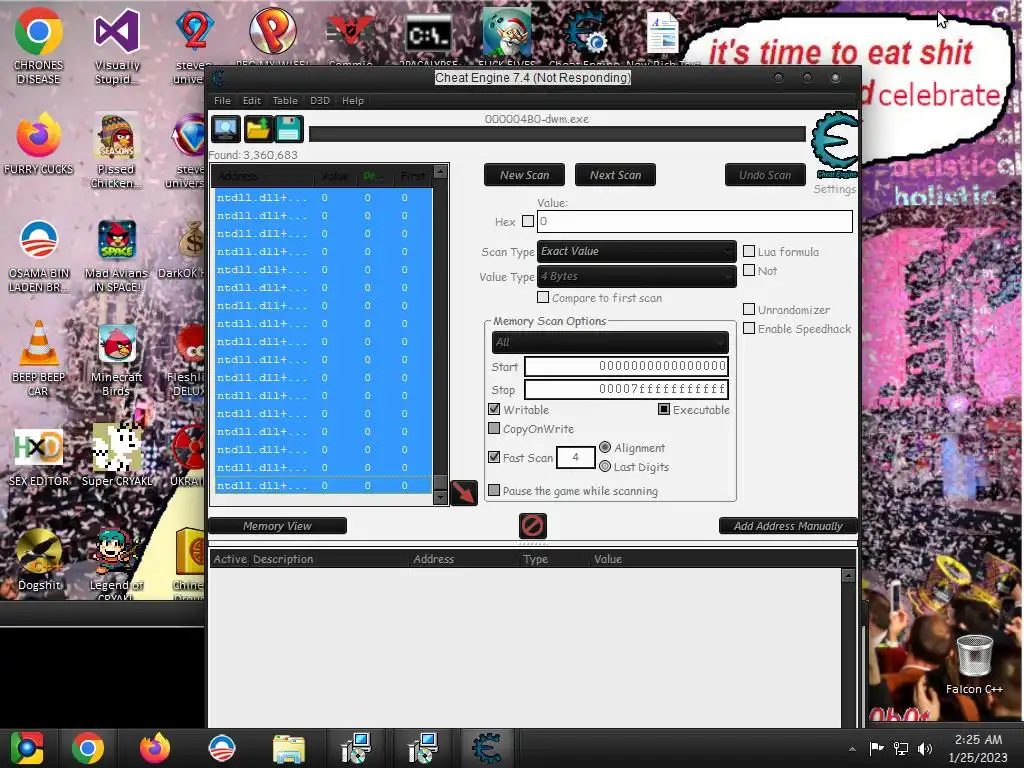
Task: Open the memory region All dropdown
Action: [610, 342]
